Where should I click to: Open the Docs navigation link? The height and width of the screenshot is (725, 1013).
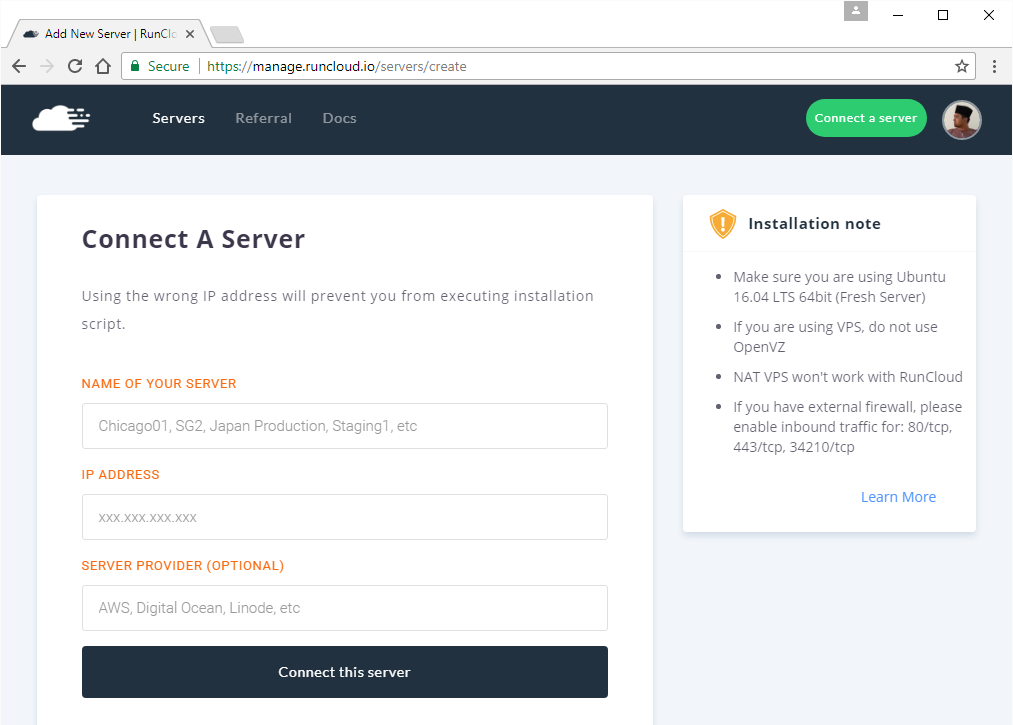tap(339, 118)
